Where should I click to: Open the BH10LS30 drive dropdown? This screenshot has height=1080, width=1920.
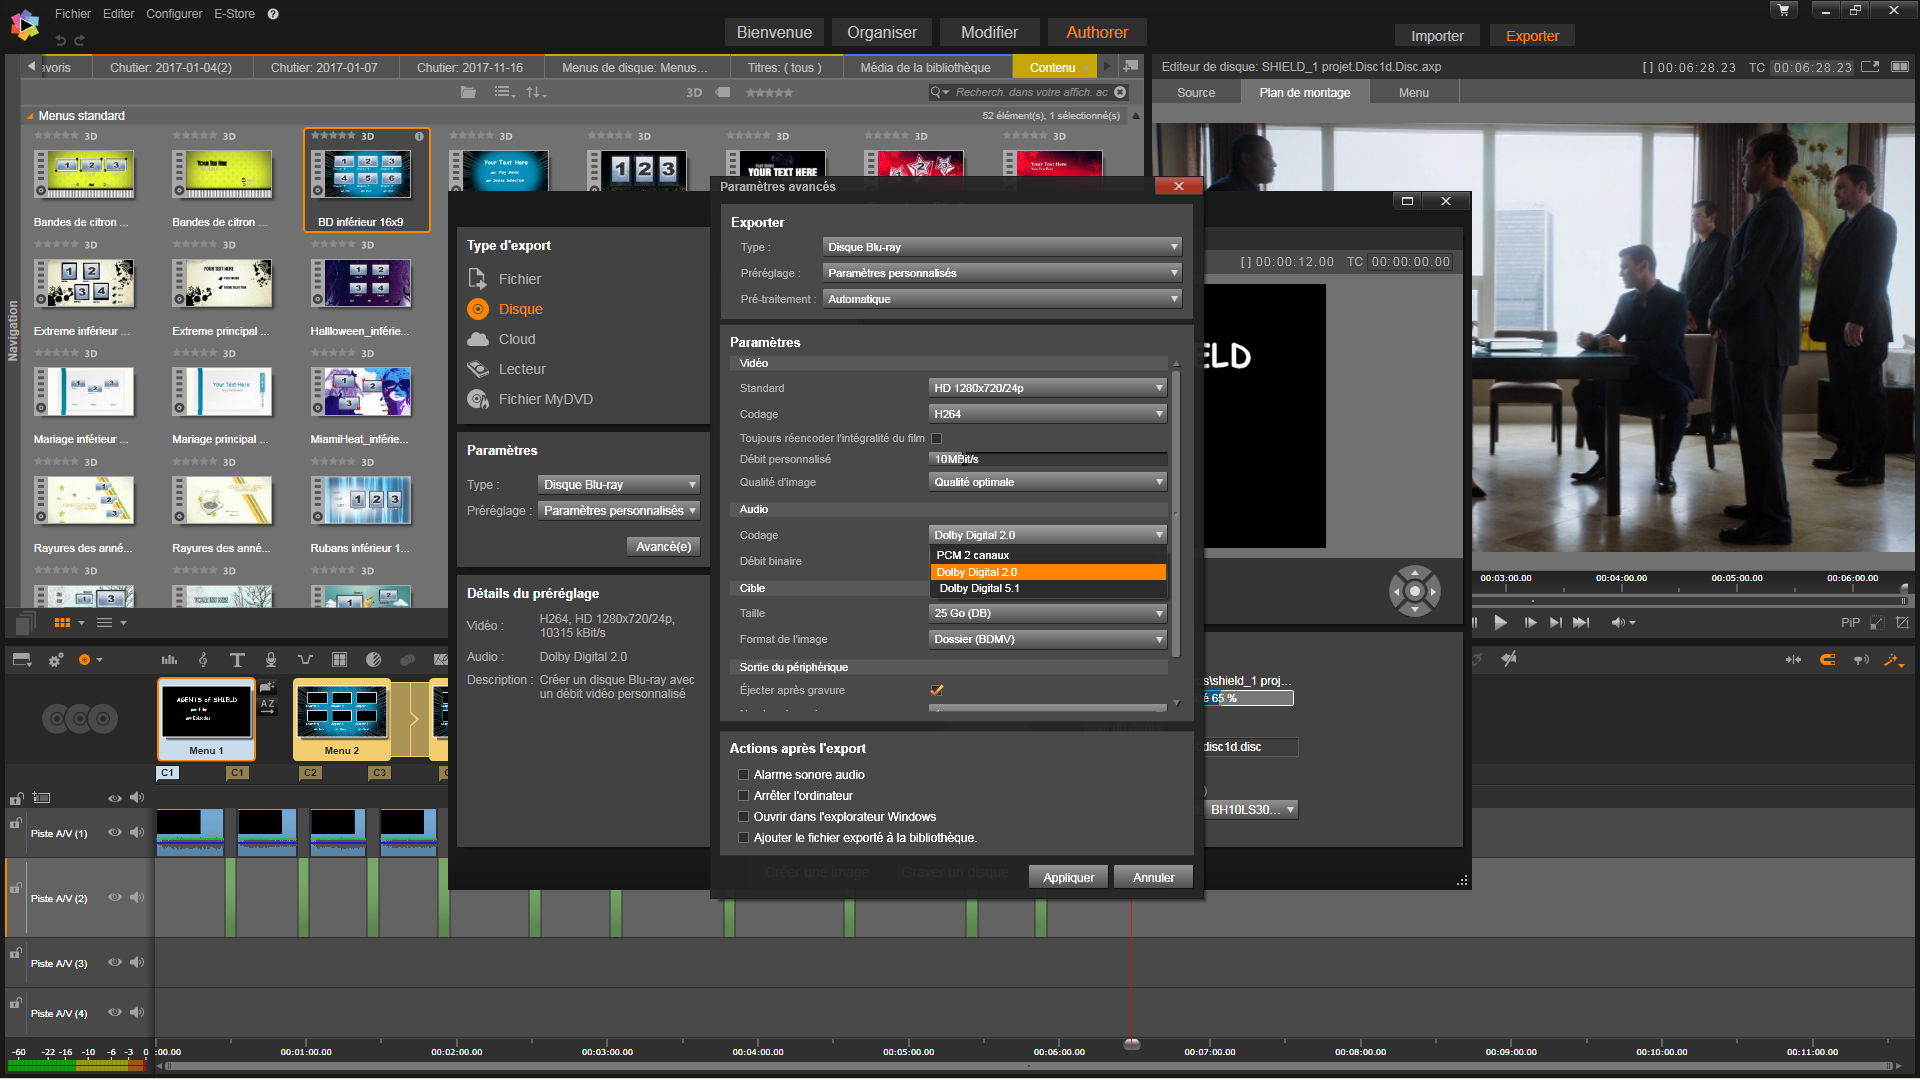1250,809
